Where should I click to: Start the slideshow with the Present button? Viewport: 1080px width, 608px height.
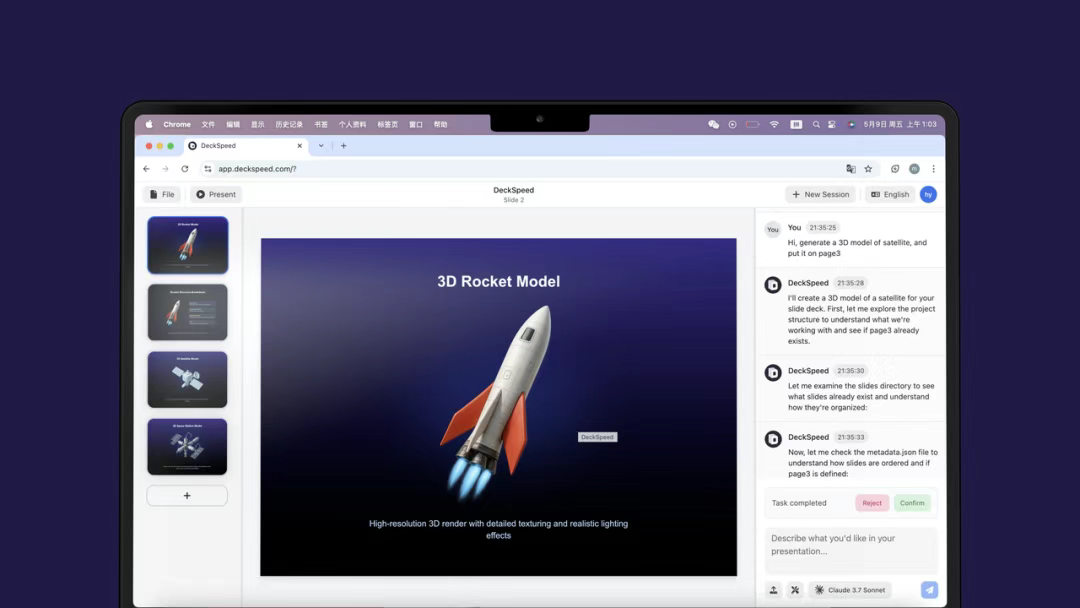[x=216, y=194]
